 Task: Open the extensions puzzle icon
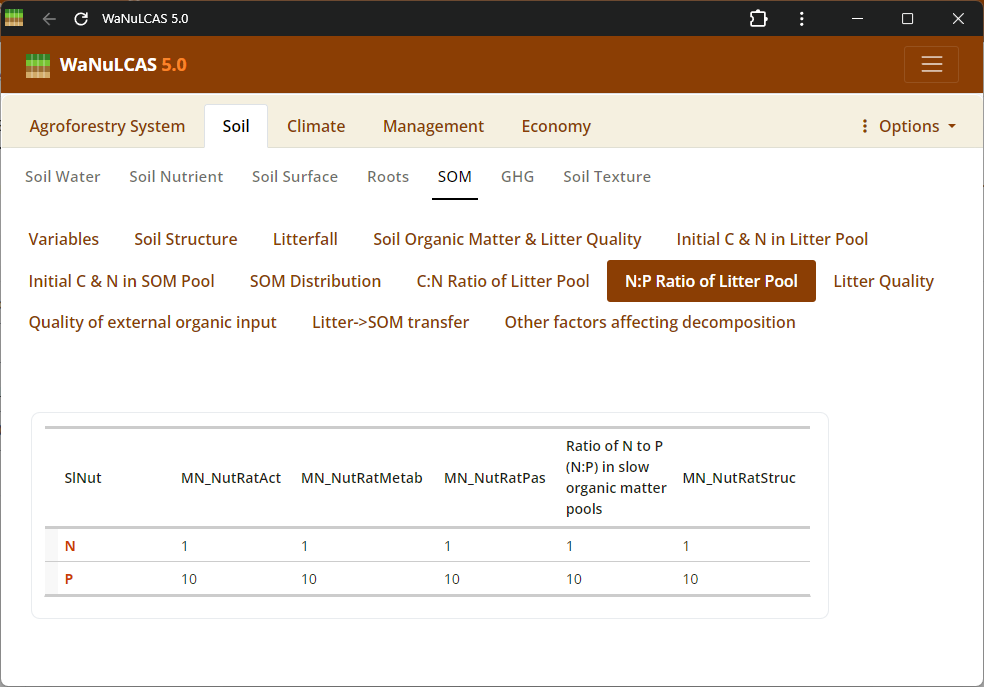758,19
